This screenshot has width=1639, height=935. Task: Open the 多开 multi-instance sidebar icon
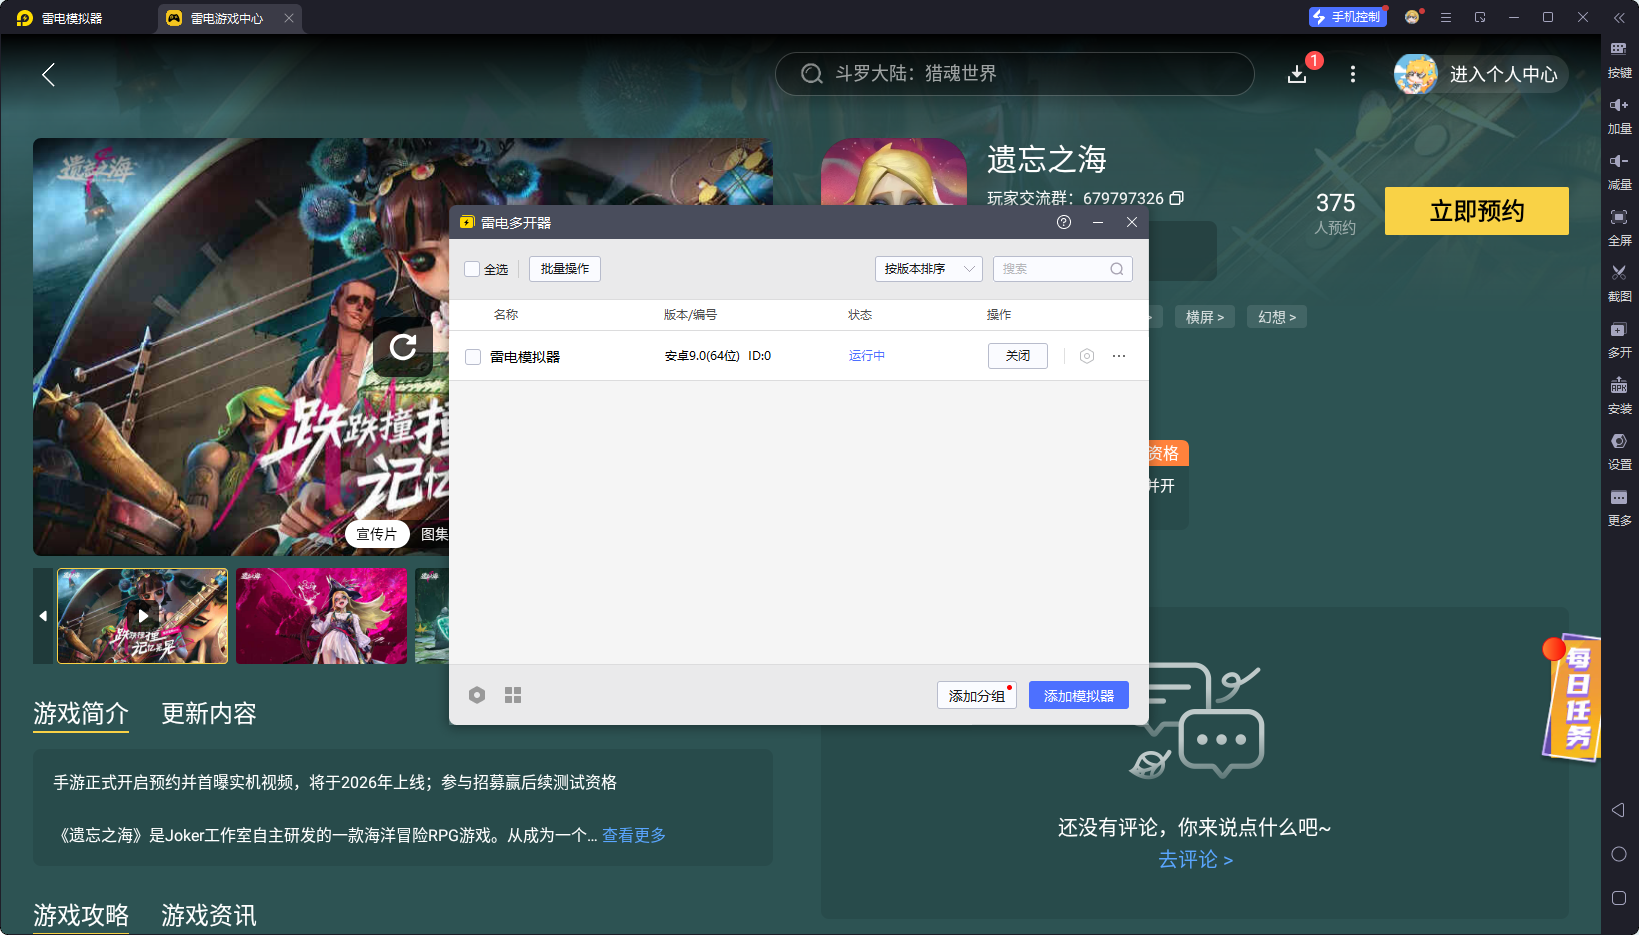pyautogui.click(x=1618, y=330)
